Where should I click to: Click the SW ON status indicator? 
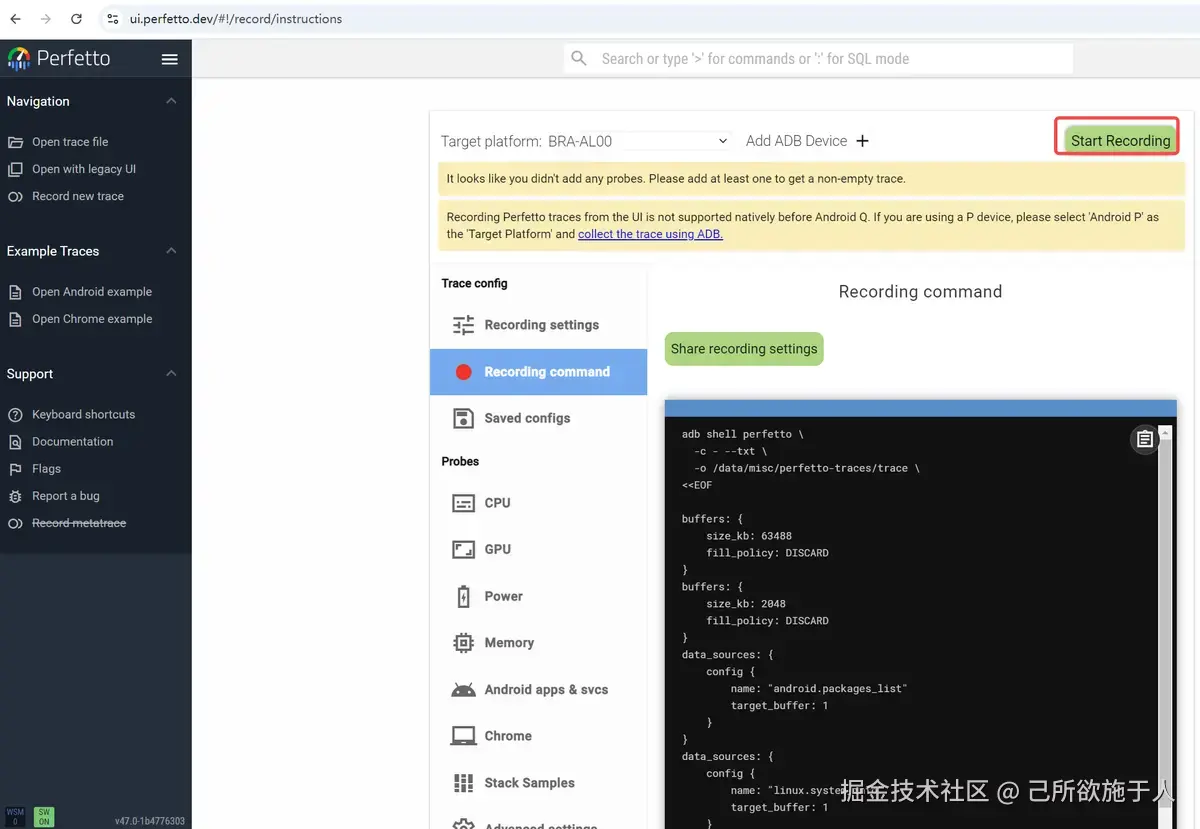pos(44,817)
